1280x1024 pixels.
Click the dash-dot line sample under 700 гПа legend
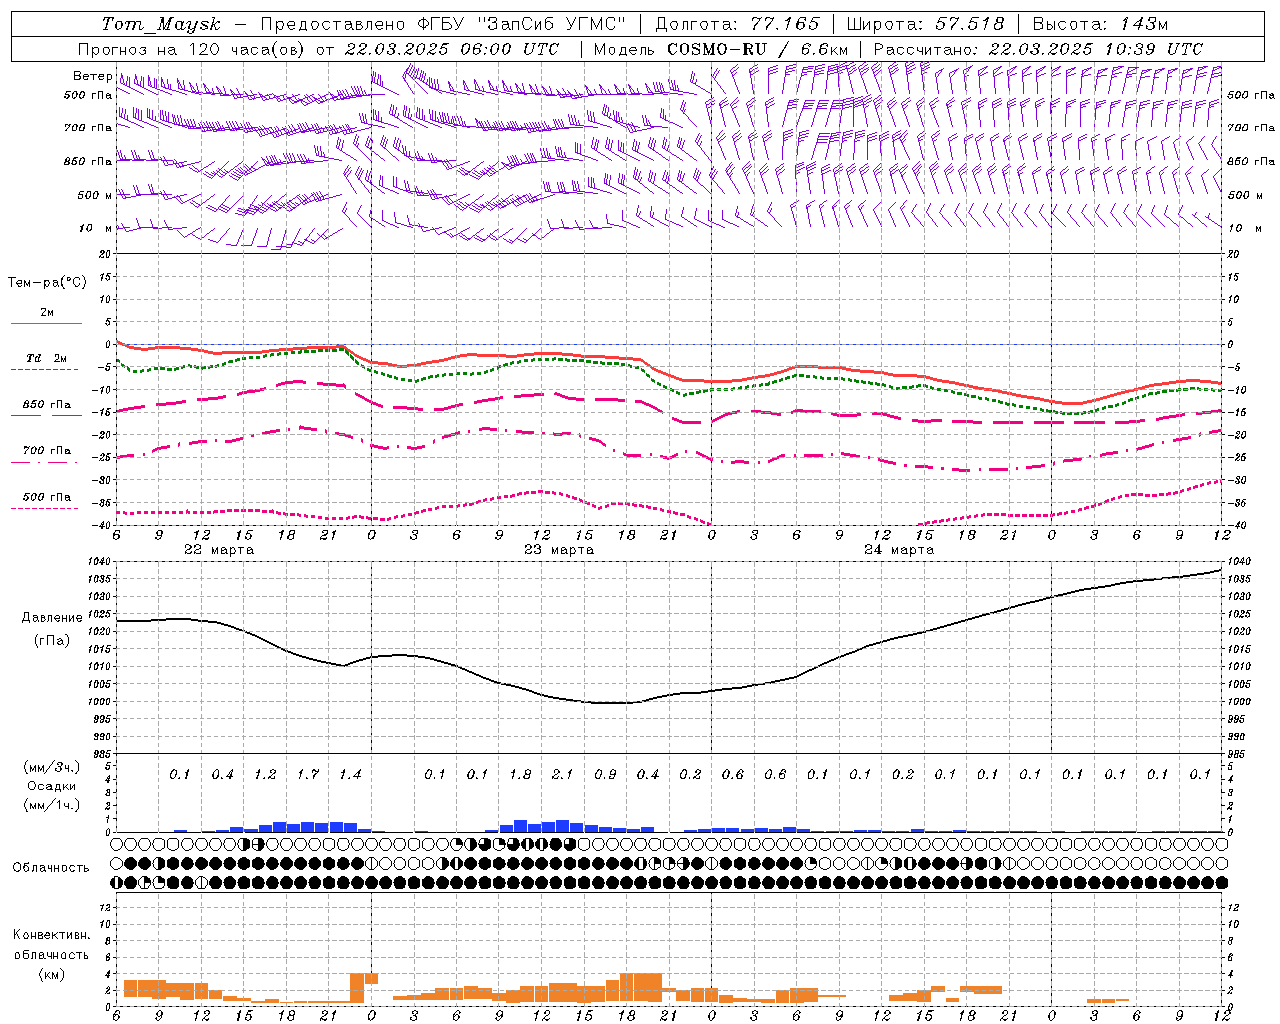44,462
